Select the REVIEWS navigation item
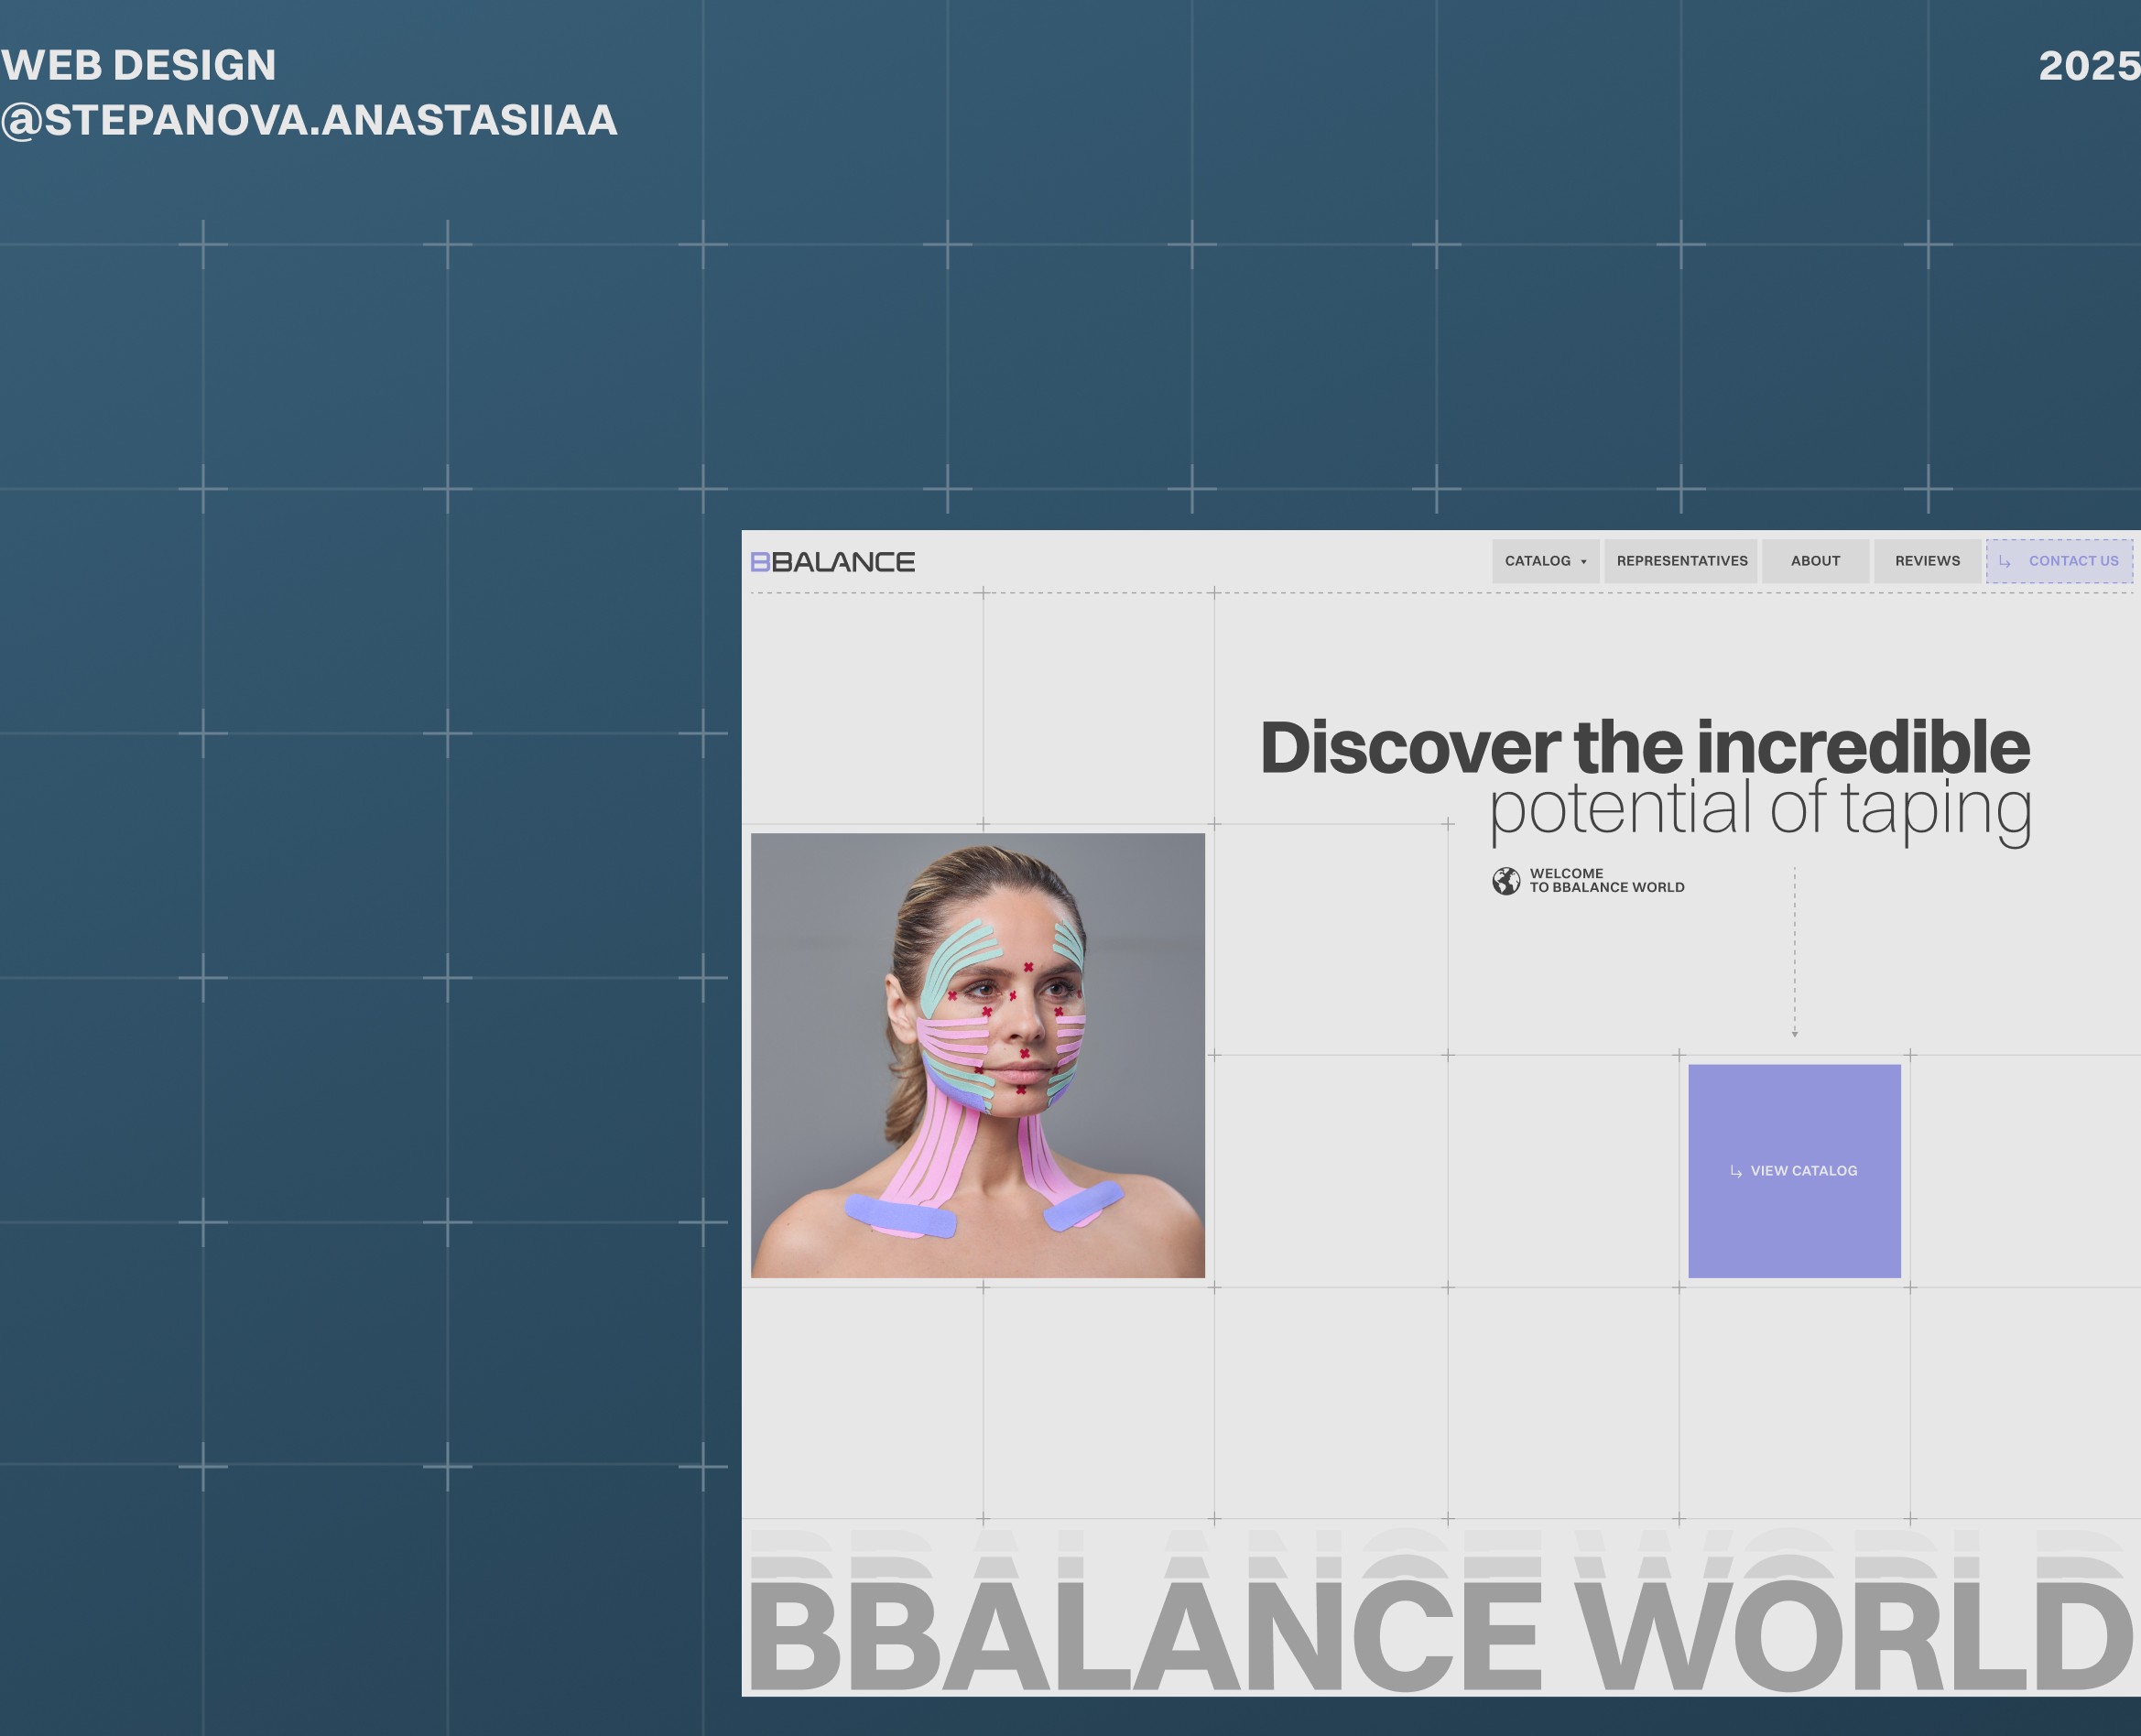 [1926, 561]
